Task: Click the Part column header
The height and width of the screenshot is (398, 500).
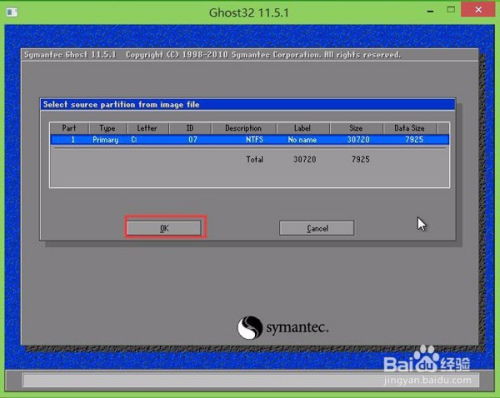Action: pos(69,128)
